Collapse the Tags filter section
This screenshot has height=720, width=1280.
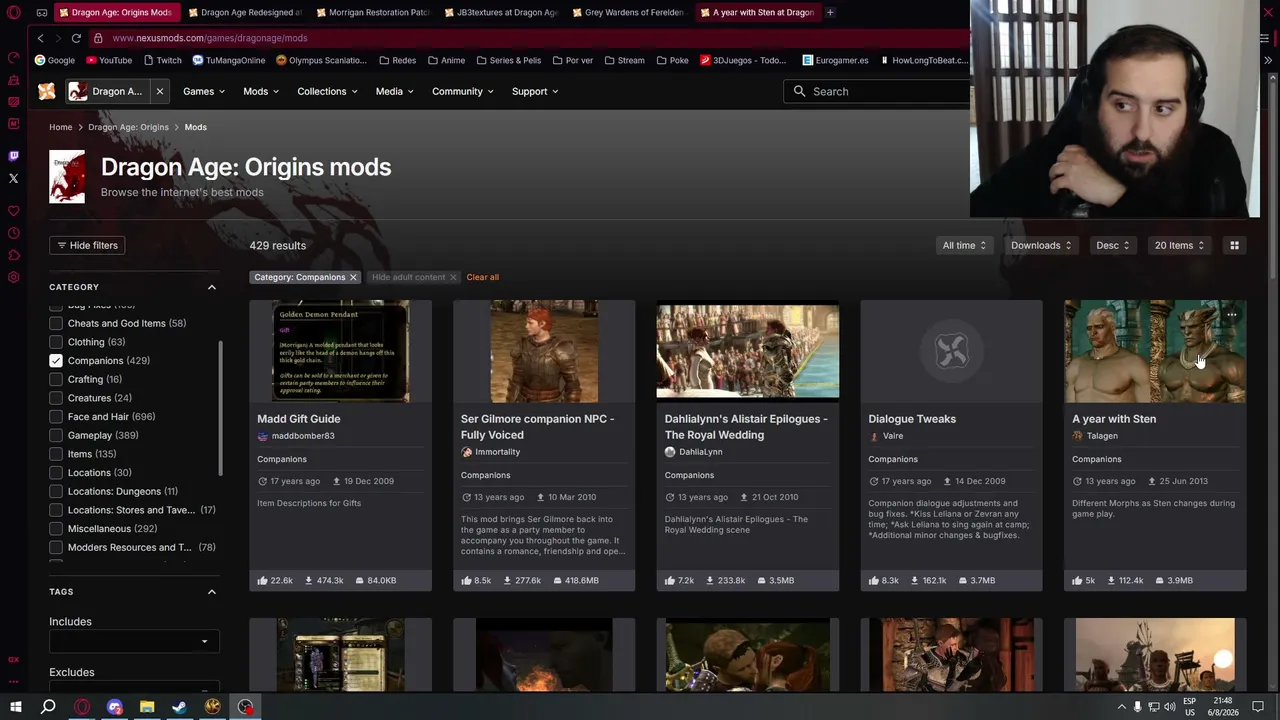[x=212, y=592]
